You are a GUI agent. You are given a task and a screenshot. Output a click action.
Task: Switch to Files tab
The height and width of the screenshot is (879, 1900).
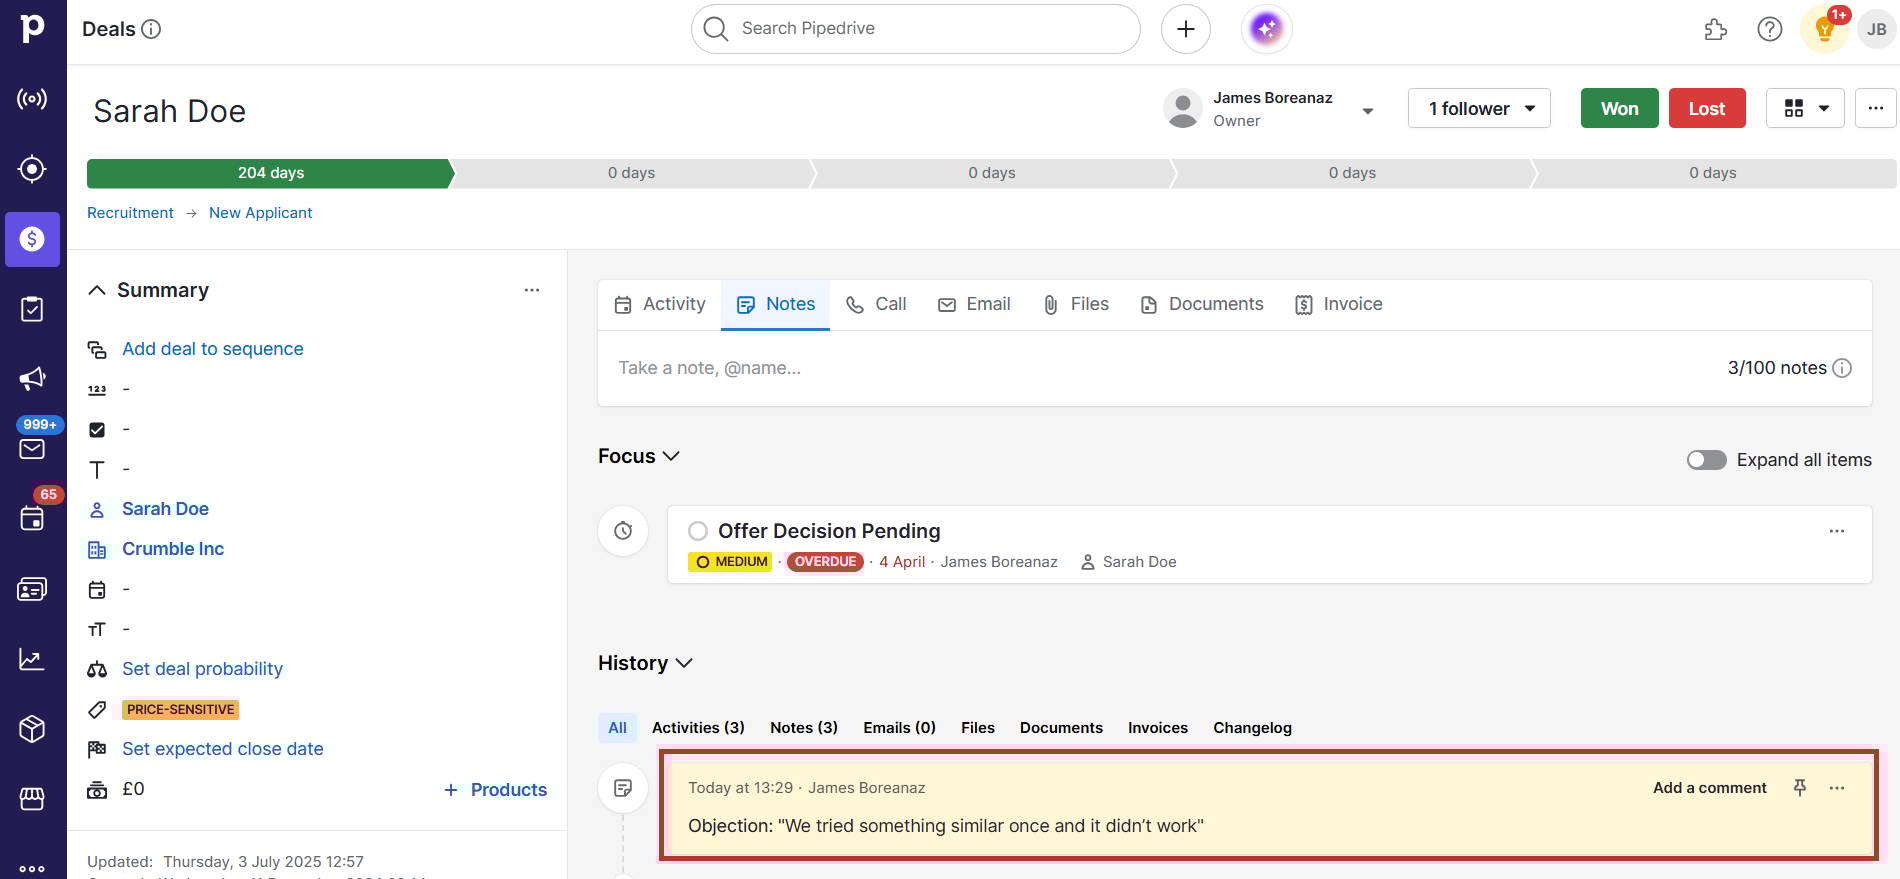(1076, 304)
